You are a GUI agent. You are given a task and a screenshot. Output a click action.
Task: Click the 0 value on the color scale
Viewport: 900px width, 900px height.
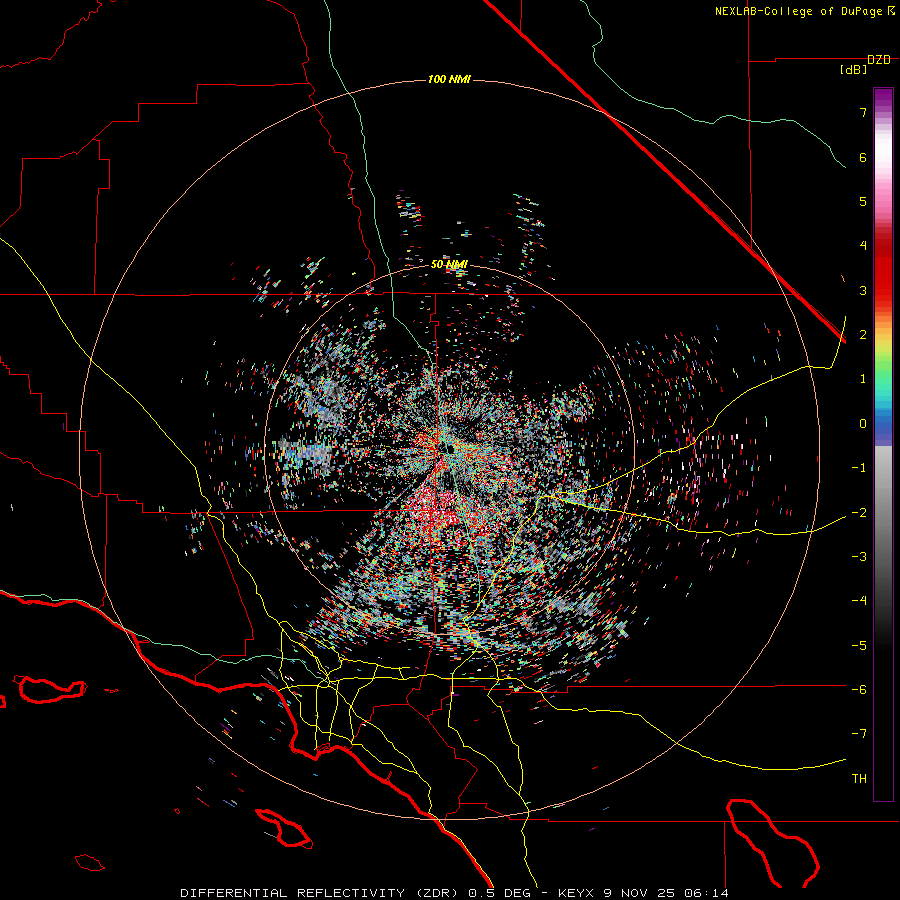click(863, 424)
